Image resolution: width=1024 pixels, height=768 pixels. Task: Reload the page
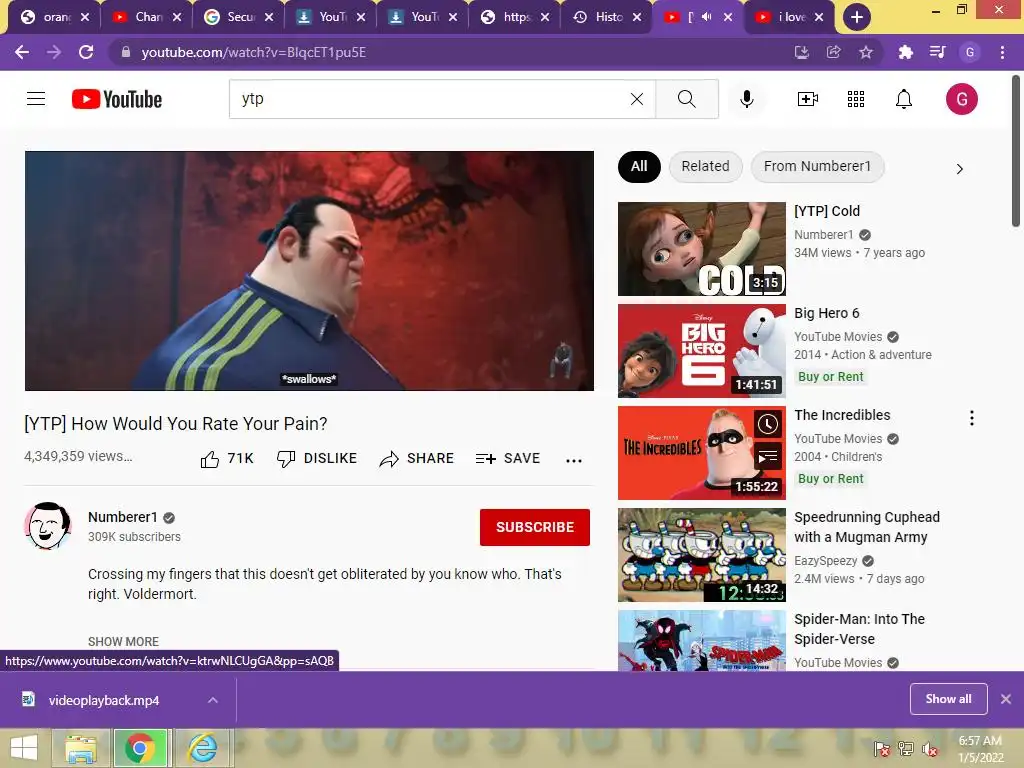[86, 52]
